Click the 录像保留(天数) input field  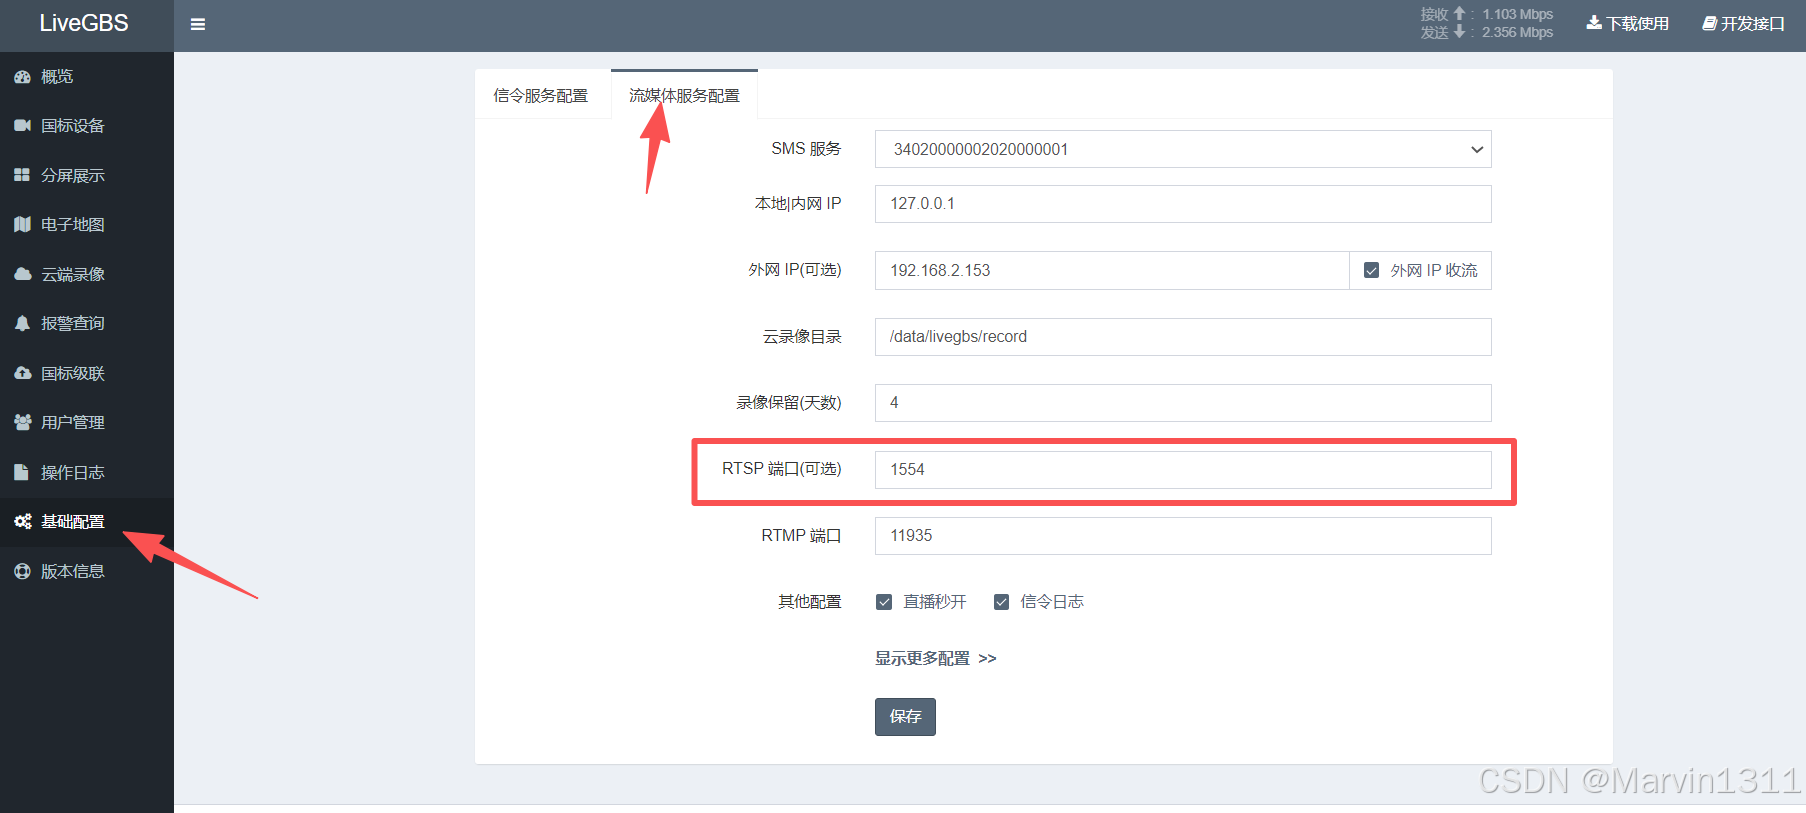[1183, 403]
